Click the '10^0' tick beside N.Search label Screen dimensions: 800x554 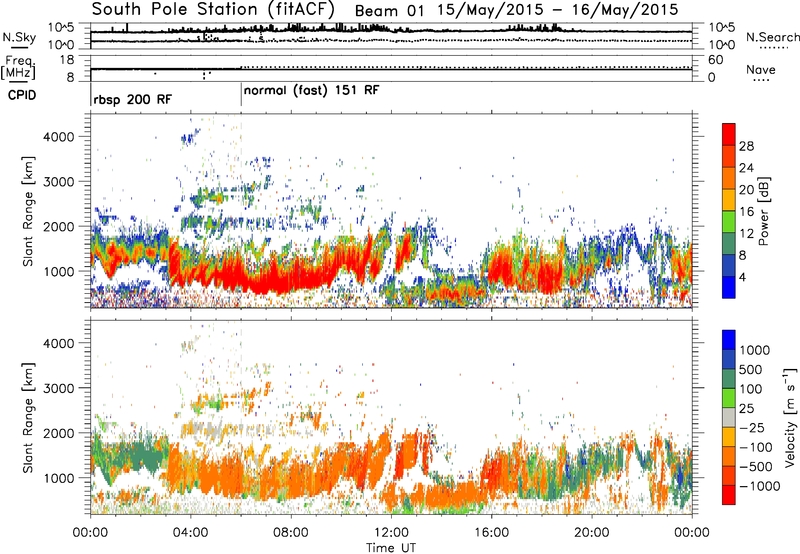722,45
